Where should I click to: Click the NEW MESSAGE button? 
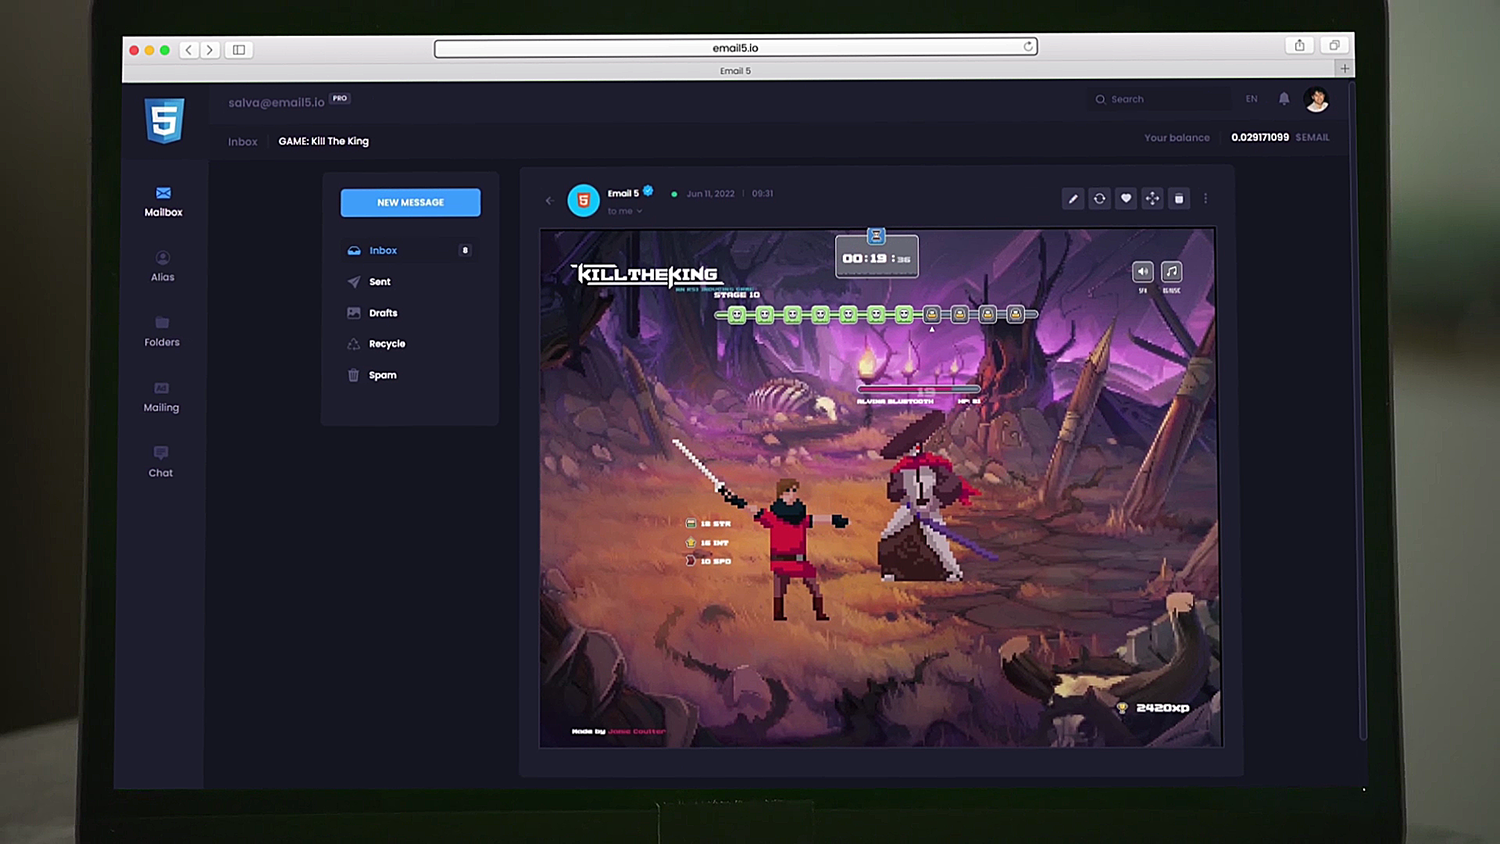410,202
